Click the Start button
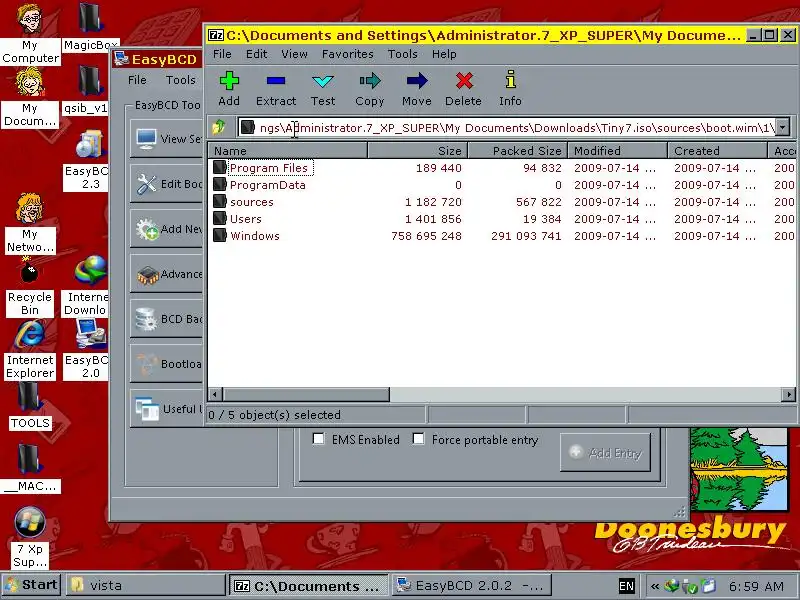The width and height of the screenshot is (800, 600). 31,585
